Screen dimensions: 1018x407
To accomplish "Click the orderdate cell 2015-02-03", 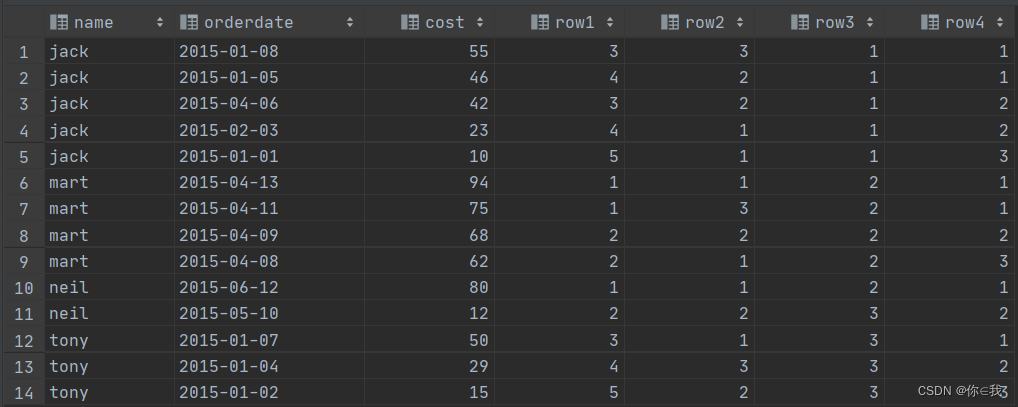I will click(269, 130).
